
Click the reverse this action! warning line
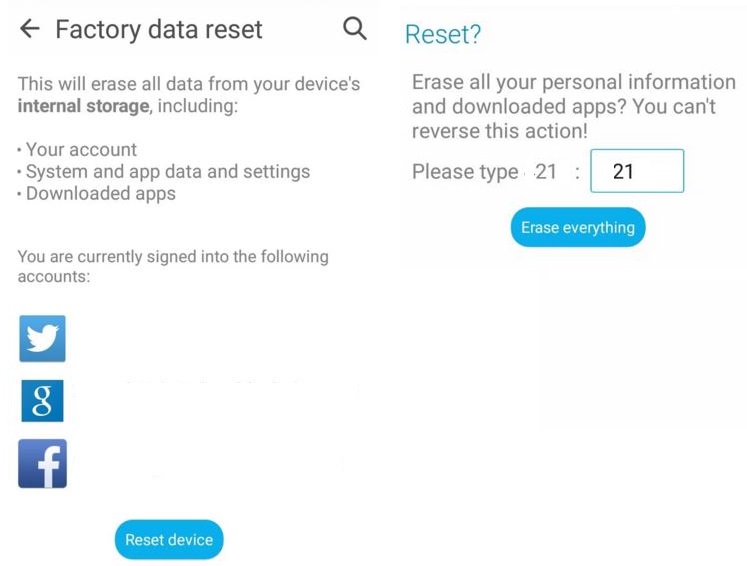coord(500,131)
